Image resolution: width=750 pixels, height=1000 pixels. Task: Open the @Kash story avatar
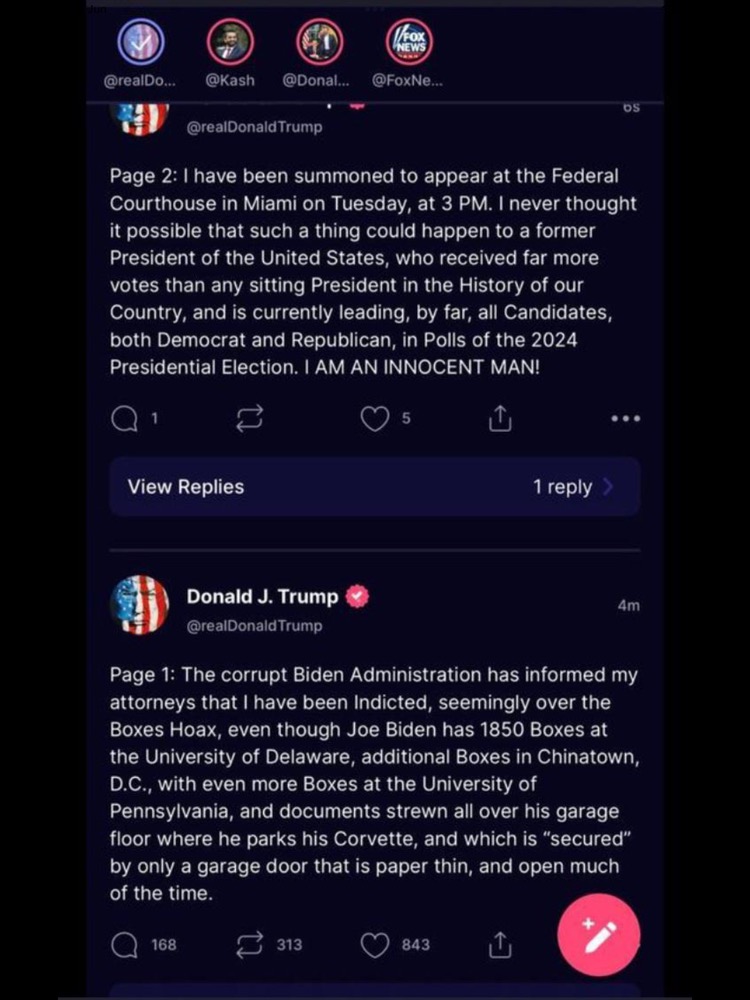point(230,43)
